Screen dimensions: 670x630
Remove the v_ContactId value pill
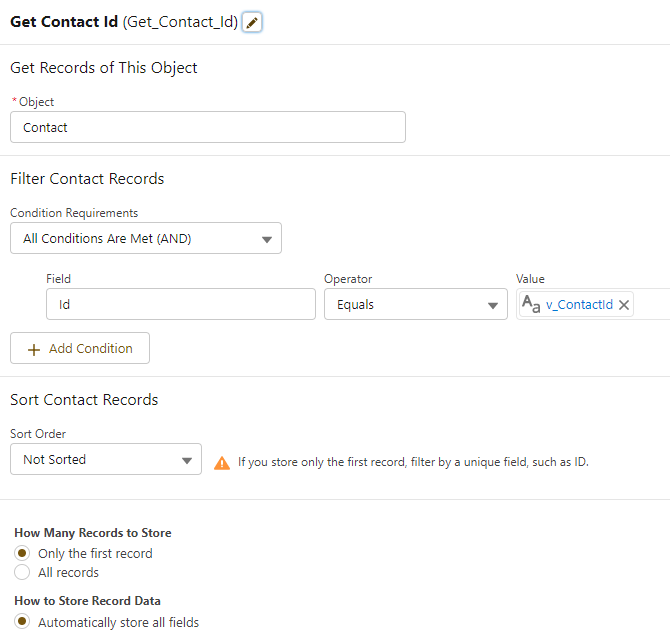[x=624, y=305]
